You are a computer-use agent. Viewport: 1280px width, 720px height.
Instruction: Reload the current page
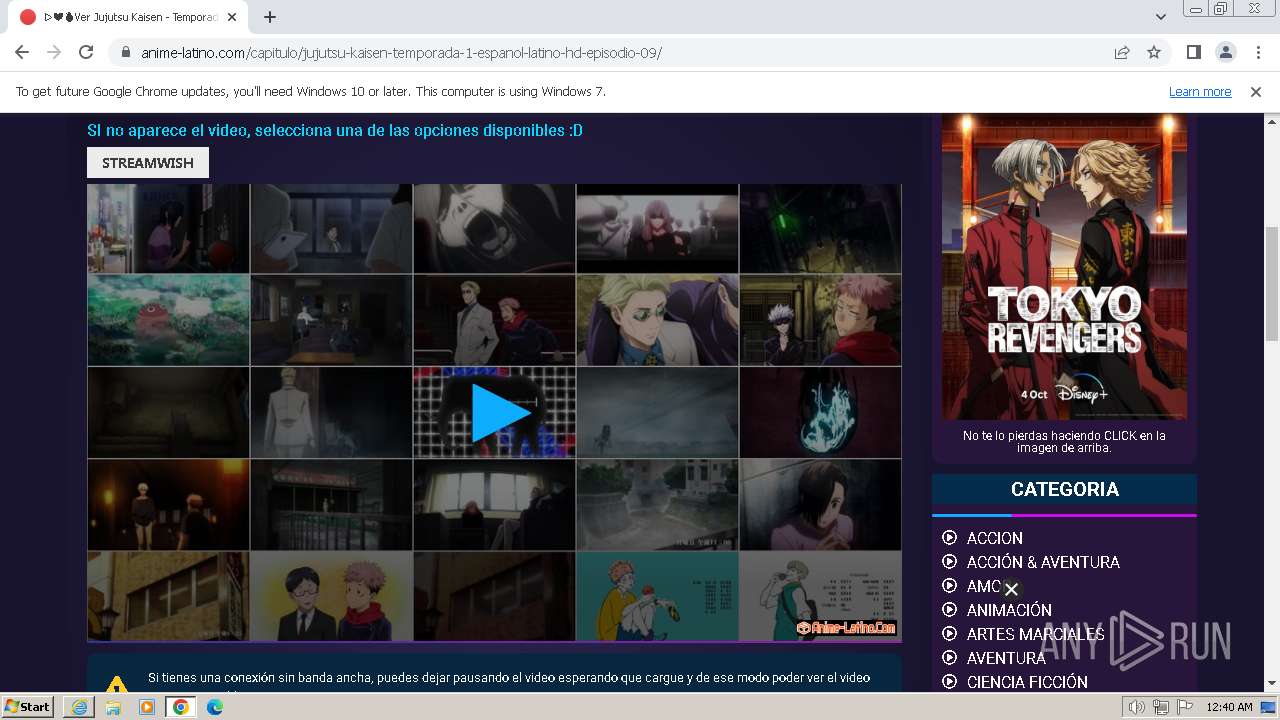86,52
